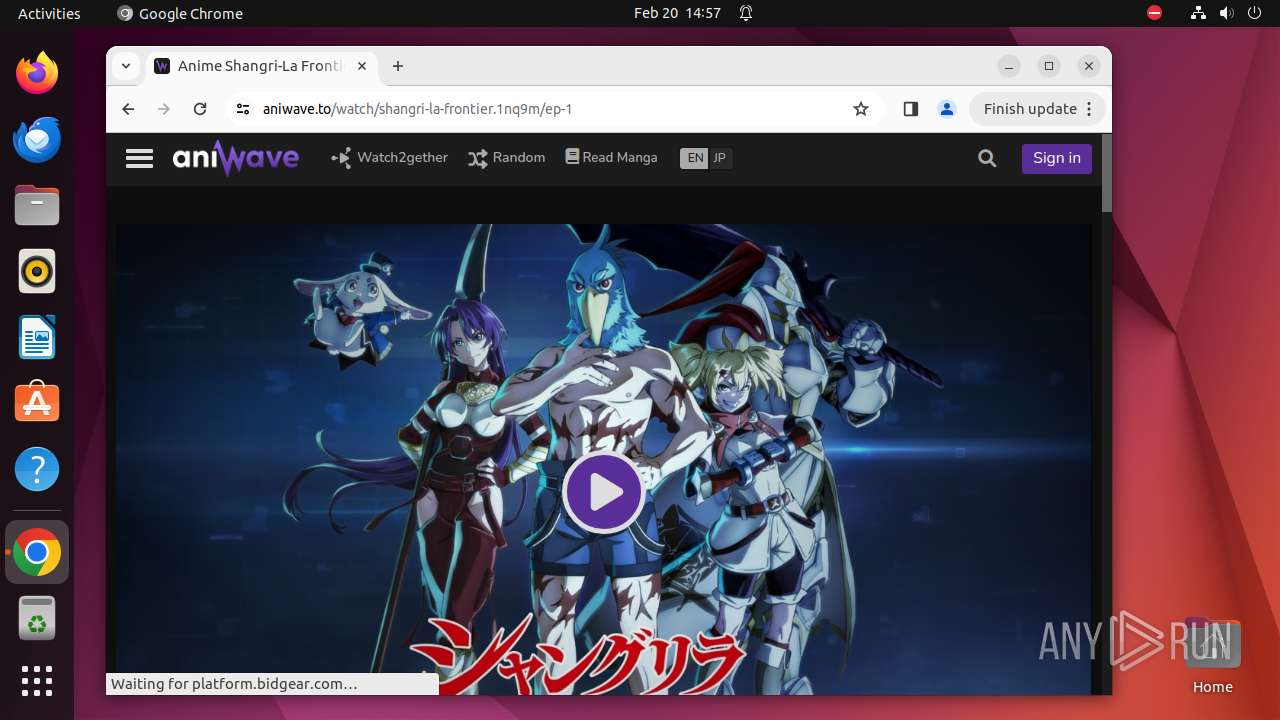Show Applications grid

pyautogui.click(x=37, y=681)
